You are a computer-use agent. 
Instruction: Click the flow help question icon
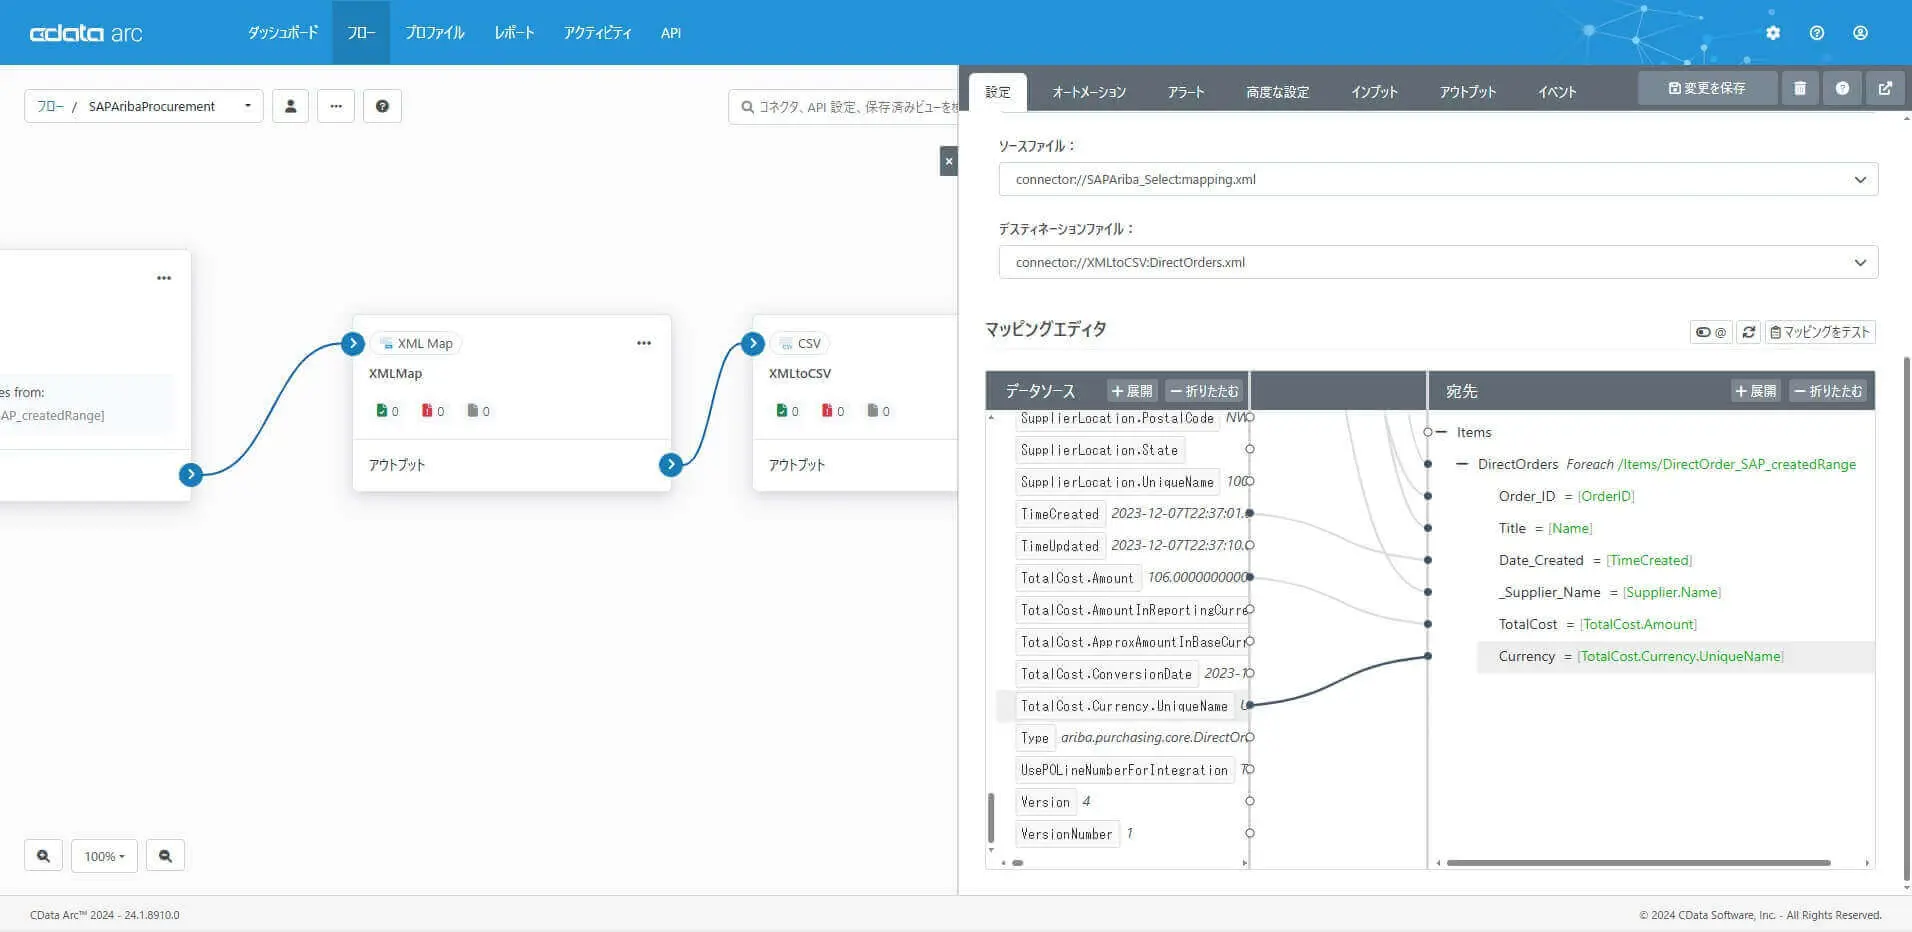[x=382, y=106]
